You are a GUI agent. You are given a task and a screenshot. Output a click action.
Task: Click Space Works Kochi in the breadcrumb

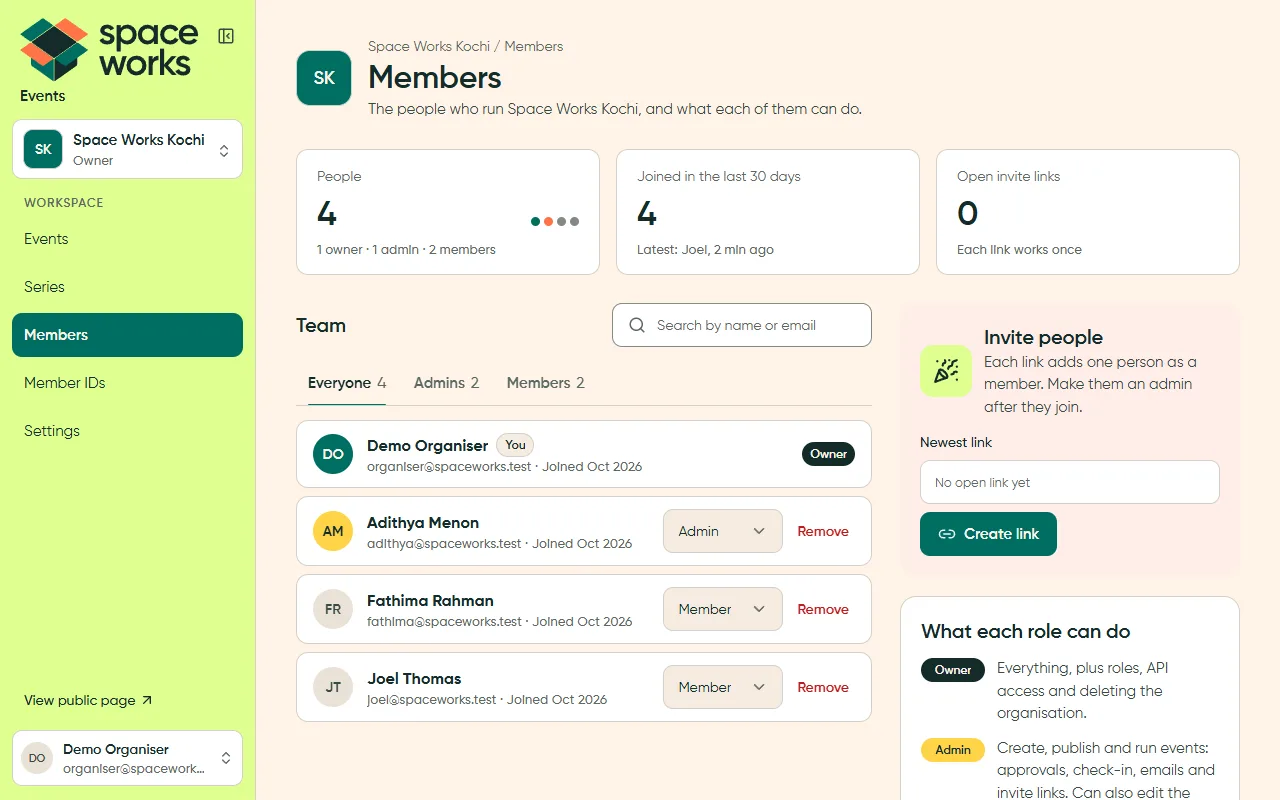coord(429,46)
